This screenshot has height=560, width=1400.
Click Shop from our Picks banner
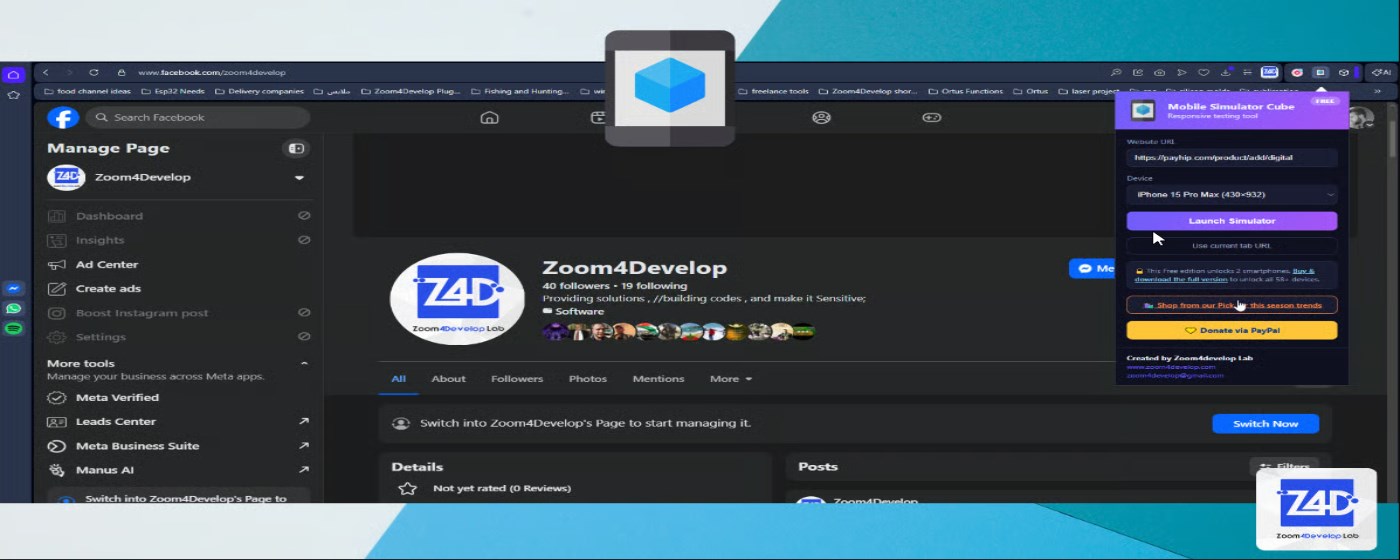[1231, 305]
